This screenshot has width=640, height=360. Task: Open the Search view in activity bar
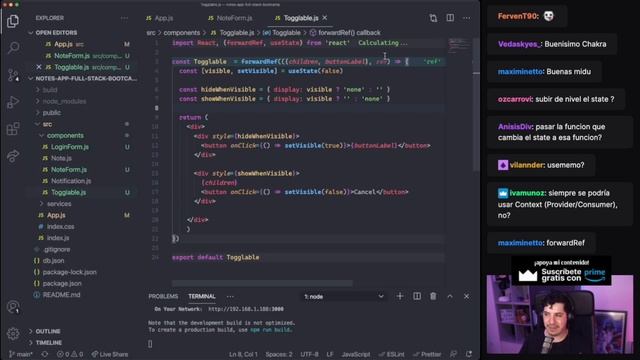[x=13, y=48]
